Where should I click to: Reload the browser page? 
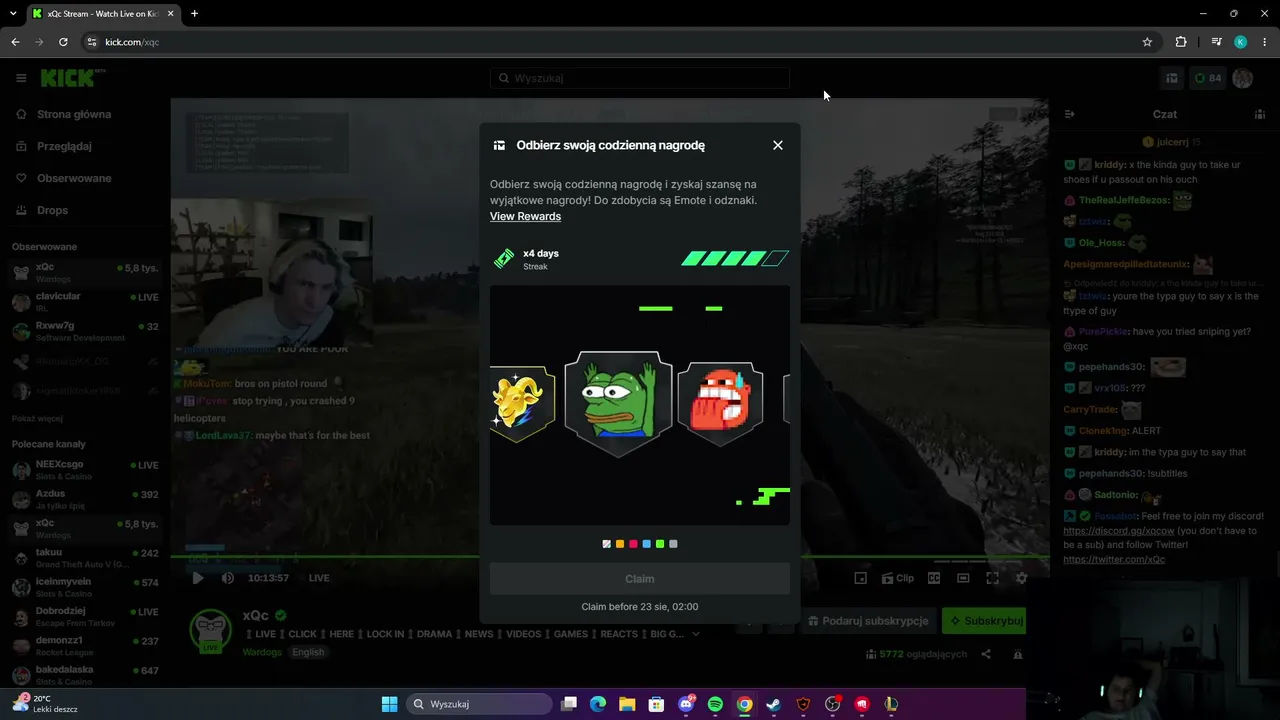63,42
